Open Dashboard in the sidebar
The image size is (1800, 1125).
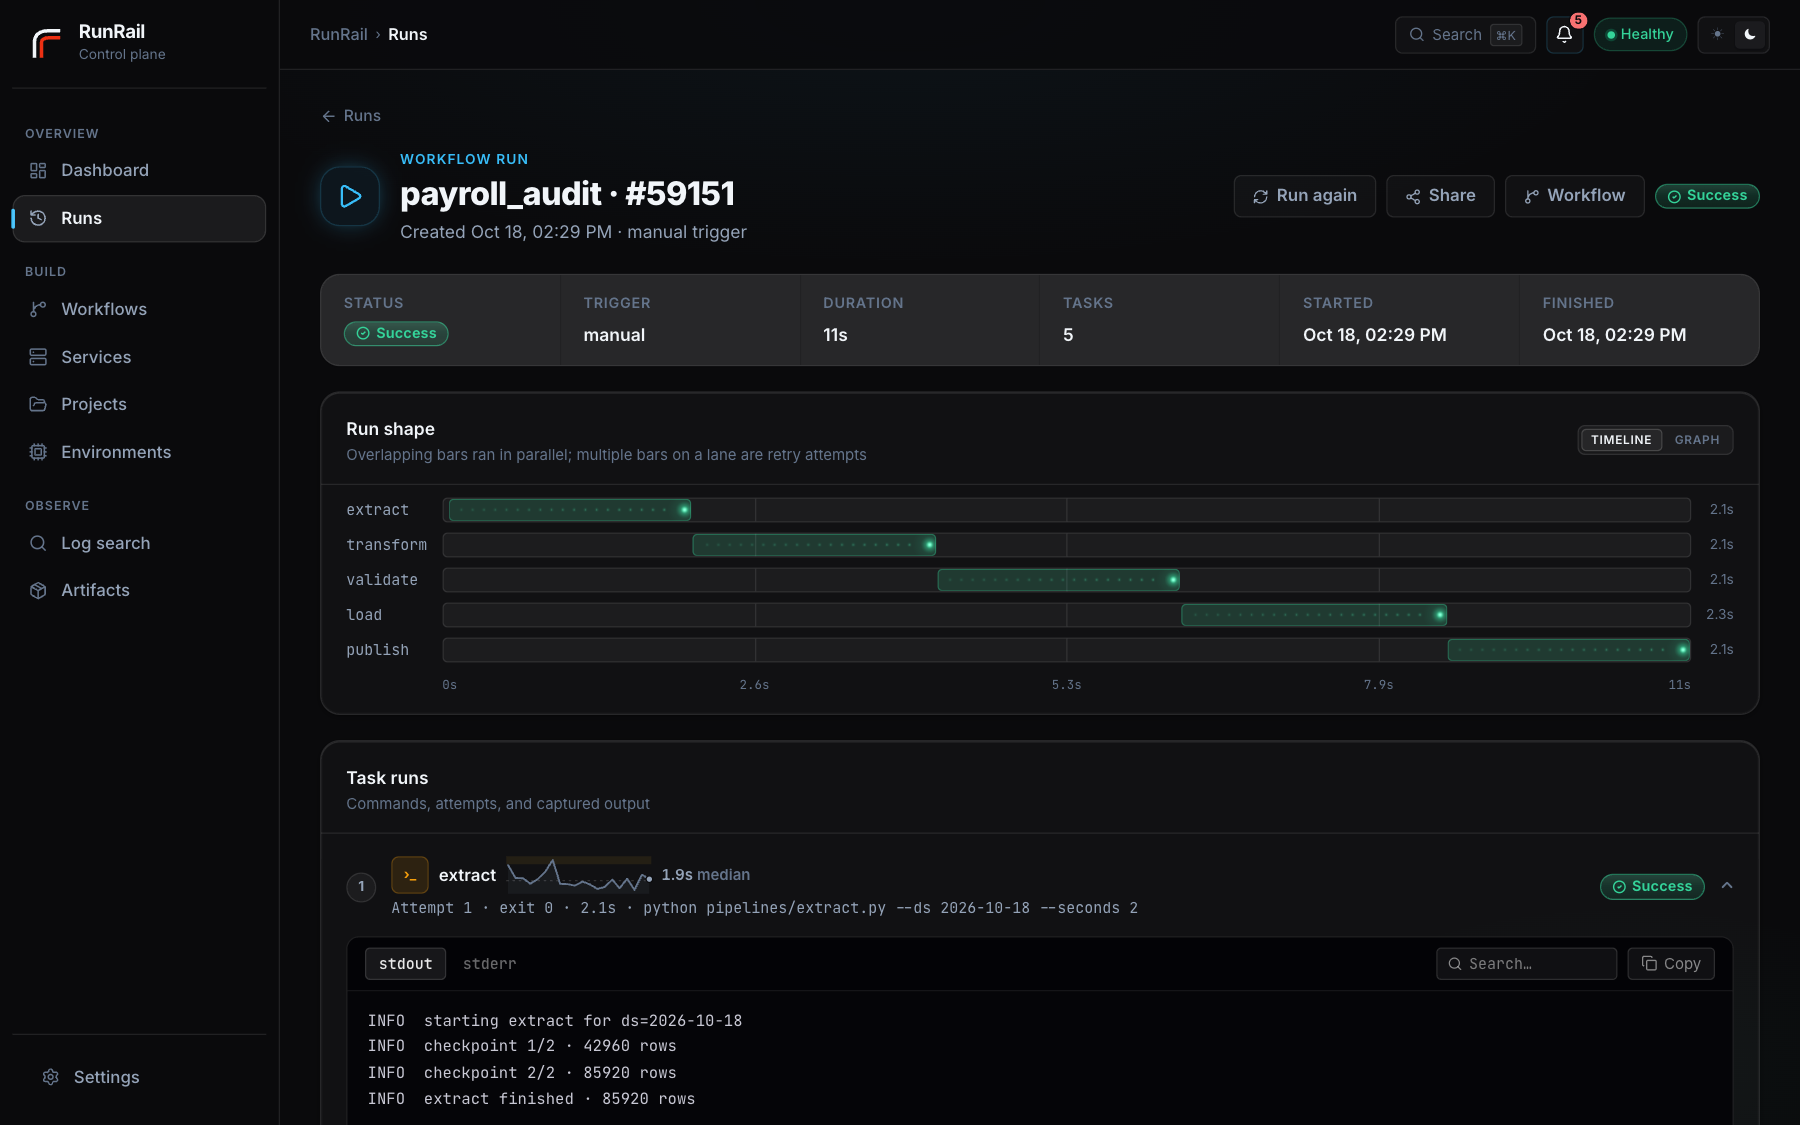point(139,171)
